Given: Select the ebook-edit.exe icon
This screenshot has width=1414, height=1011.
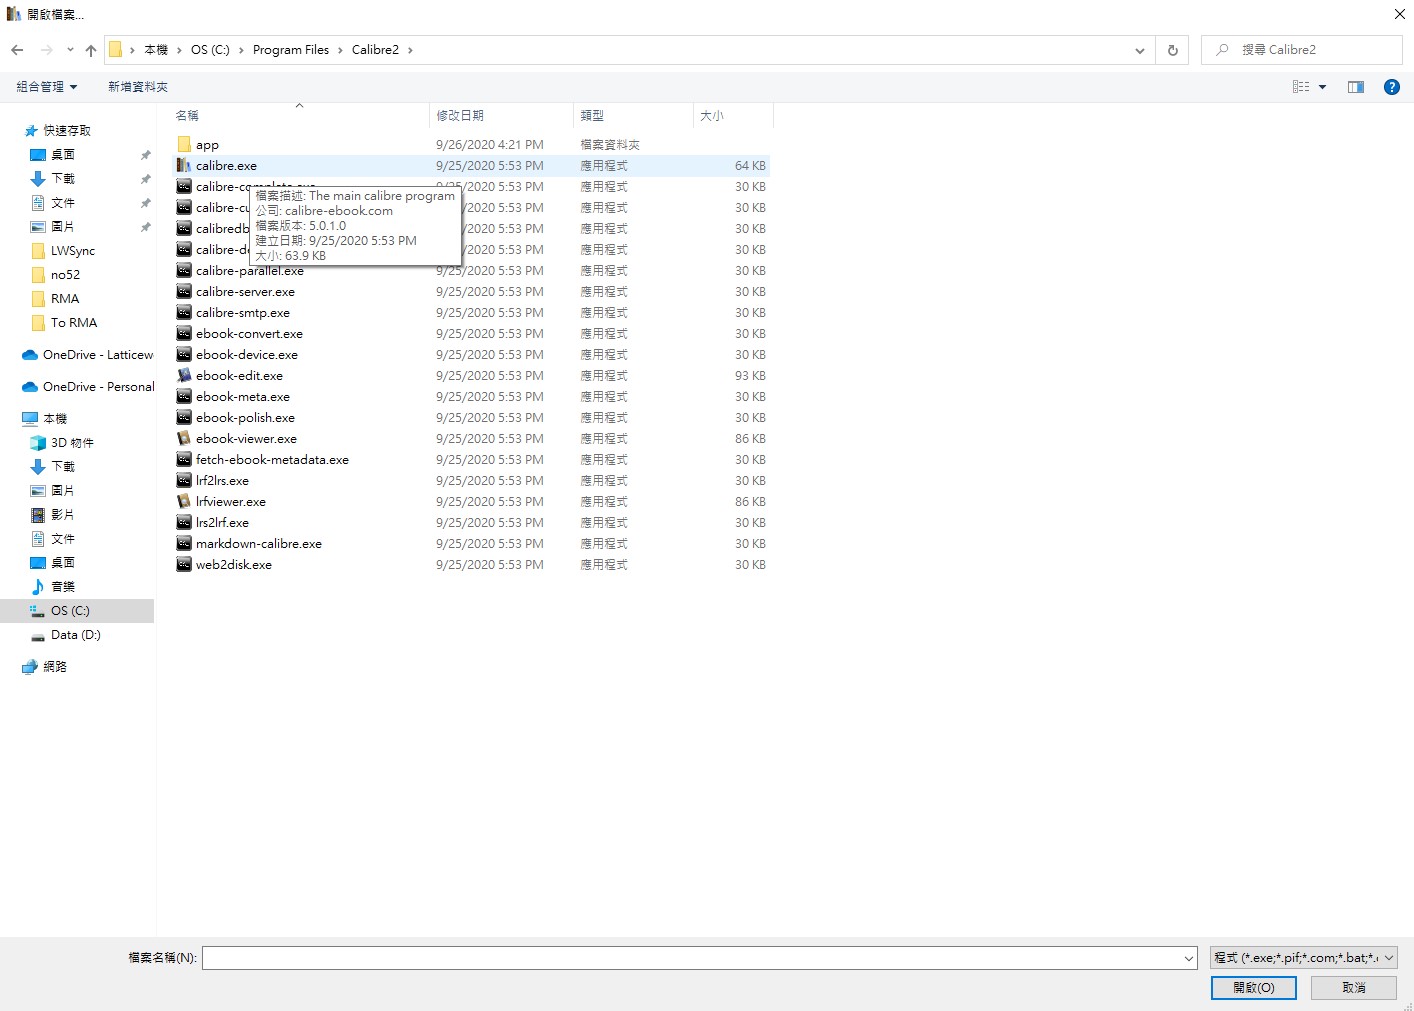Looking at the screenshot, I should pyautogui.click(x=184, y=376).
